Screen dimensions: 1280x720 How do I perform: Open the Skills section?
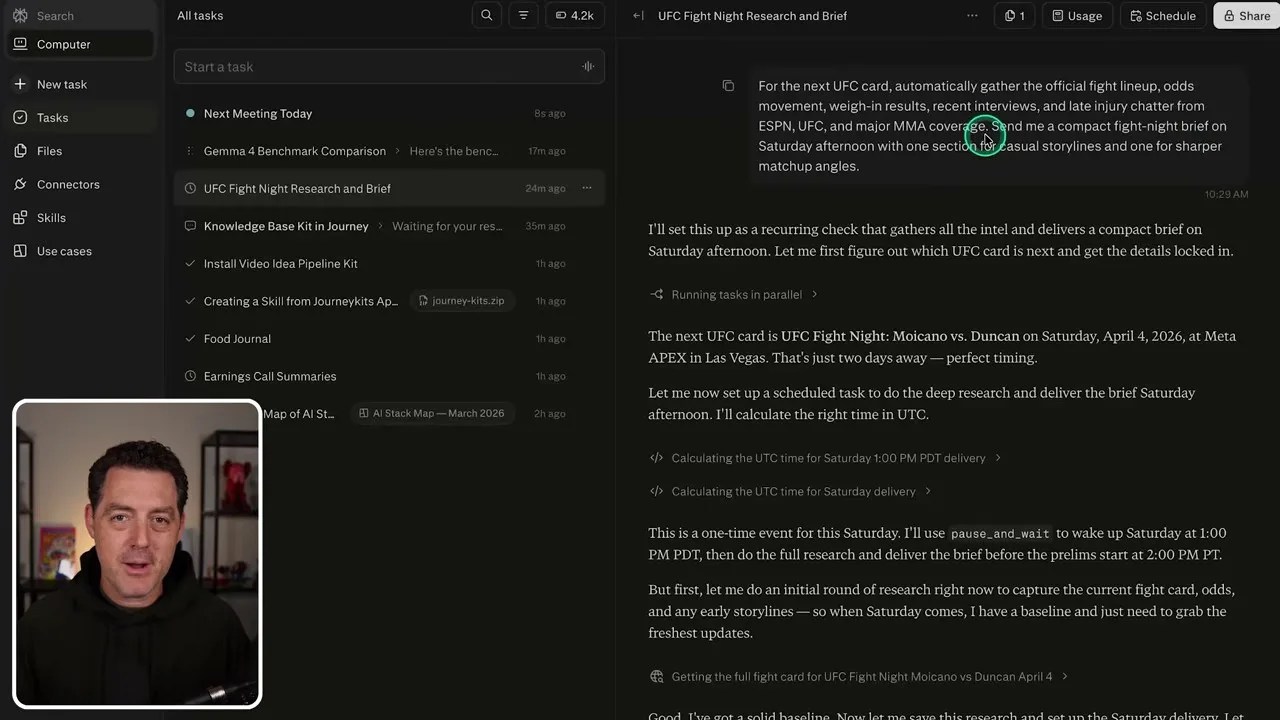click(82, 217)
